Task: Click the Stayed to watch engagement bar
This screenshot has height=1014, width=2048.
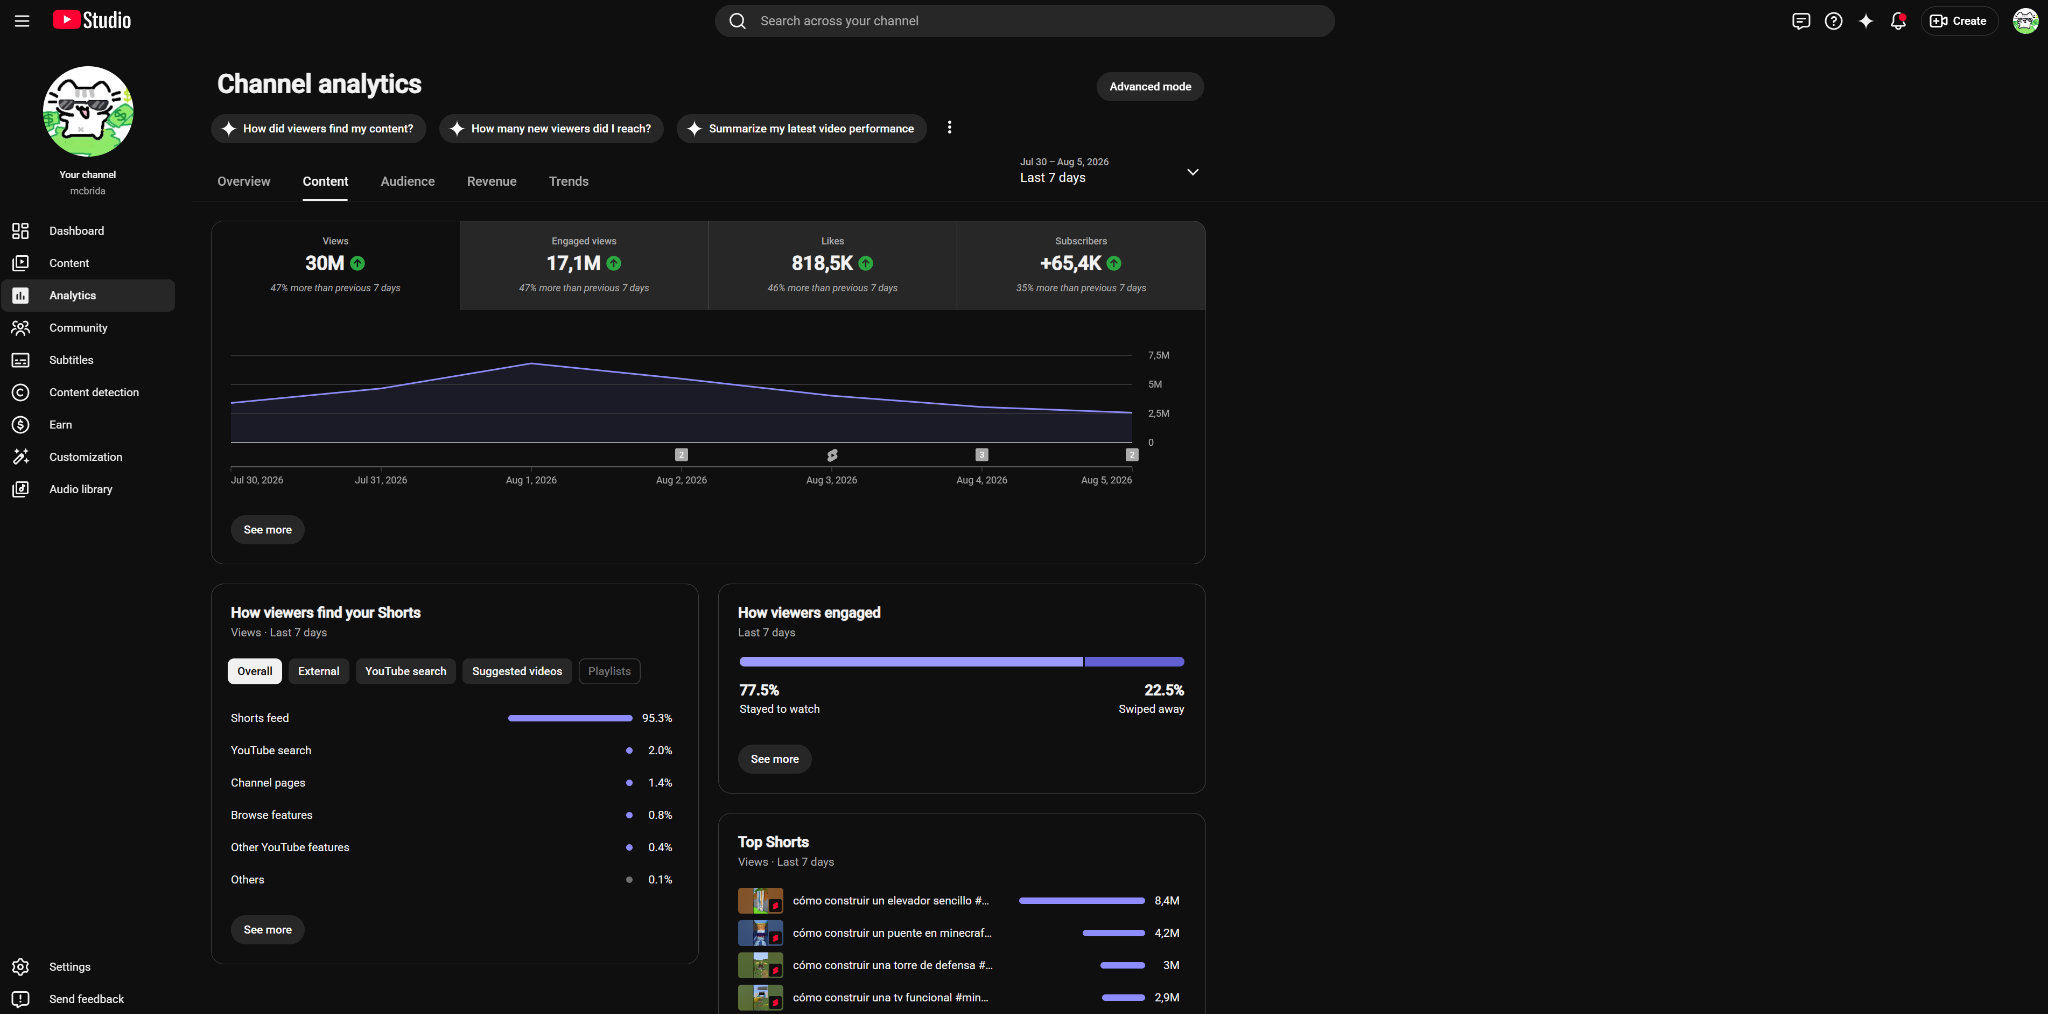Action: click(x=911, y=662)
